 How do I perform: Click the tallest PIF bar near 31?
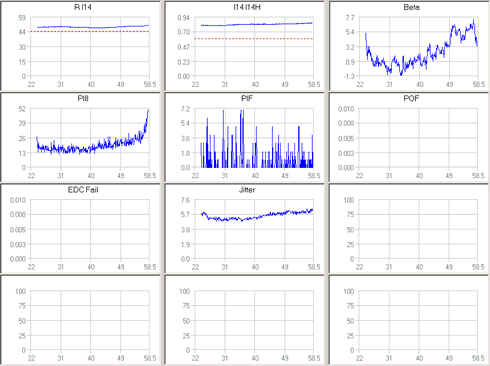pos(223,138)
